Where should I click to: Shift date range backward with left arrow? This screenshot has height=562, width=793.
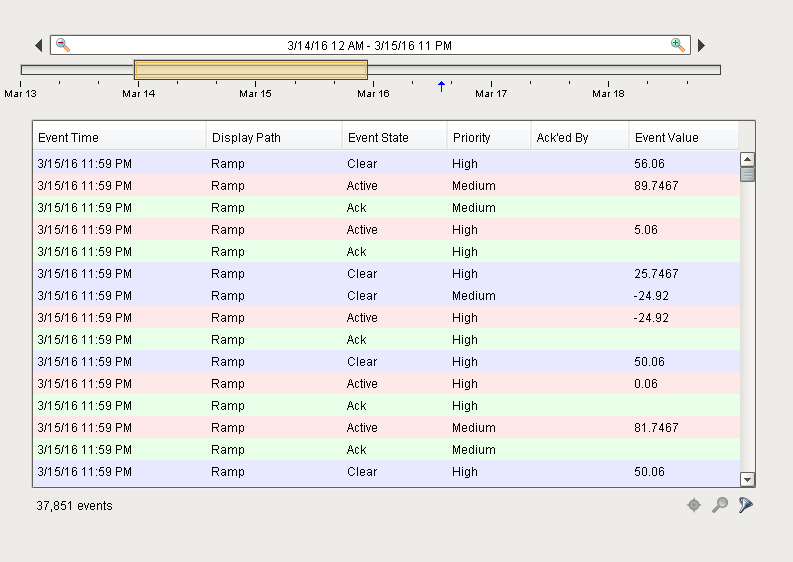tap(39, 46)
